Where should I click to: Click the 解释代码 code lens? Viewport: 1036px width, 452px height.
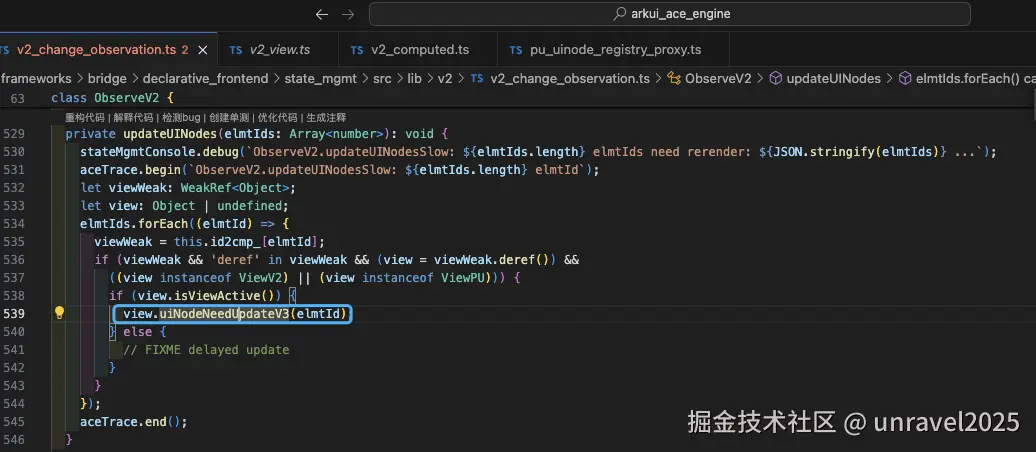pyautogui.click(x=133, y=118)
